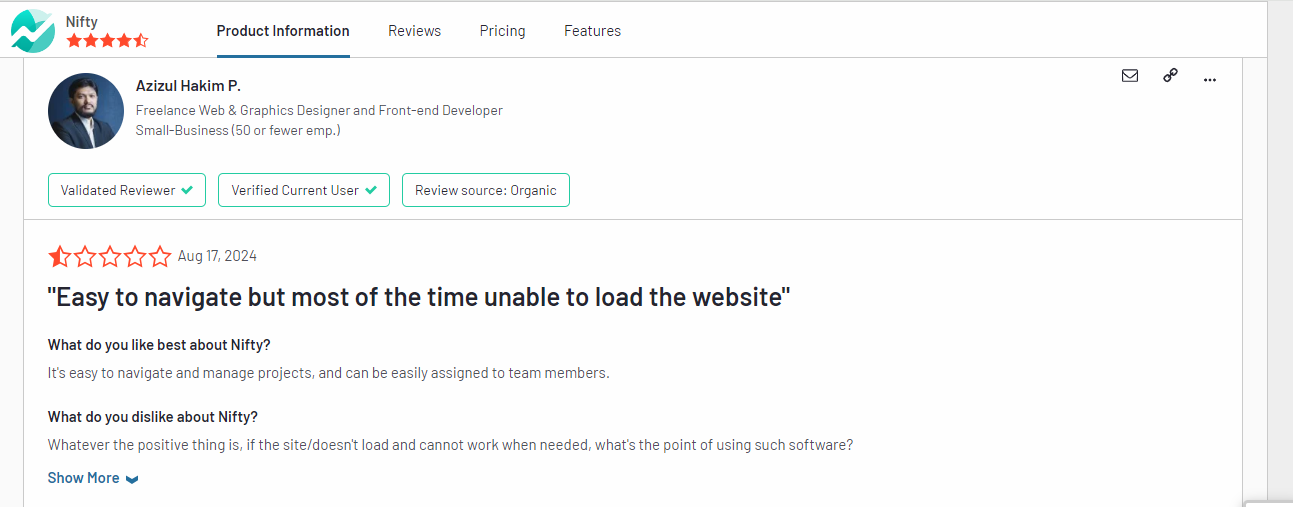The image size is (1293, 507).
Task: Click the one-star review rating
Action: [x=110, y=256]
